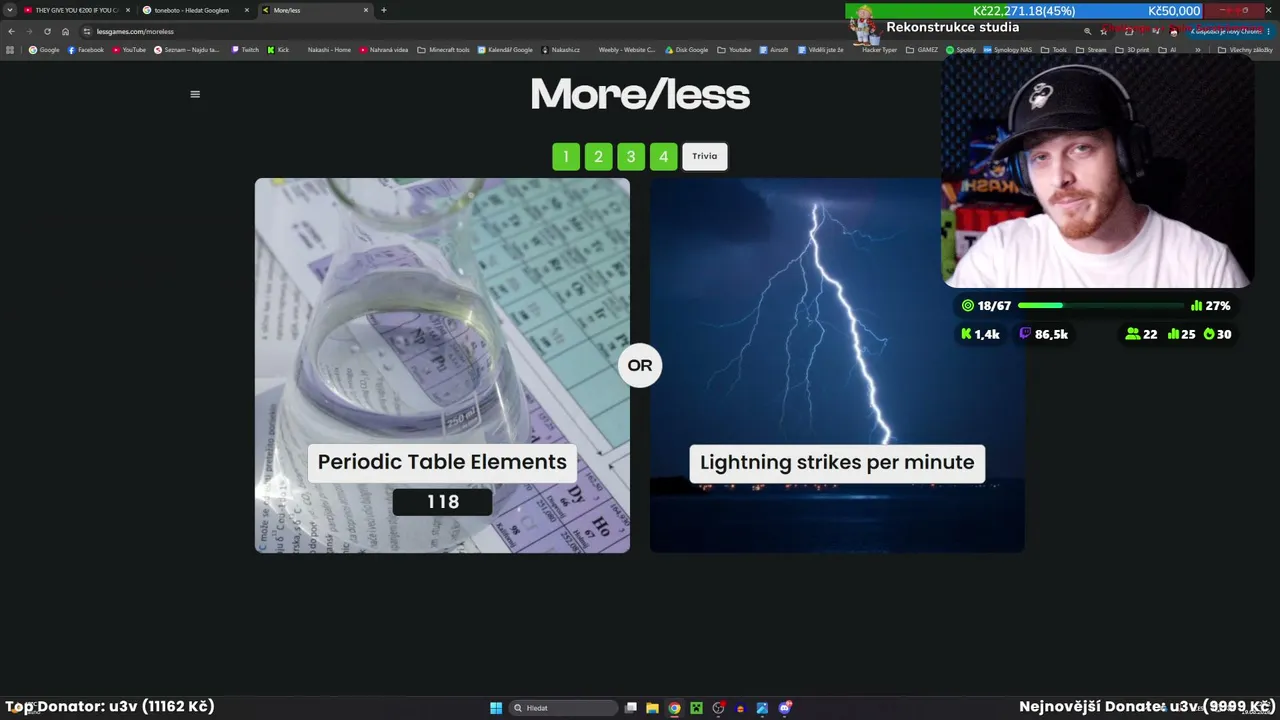Open the Seznam bookmark
Image resolution: width=1280 pixels, height=720 pixels.
[187, 50]
